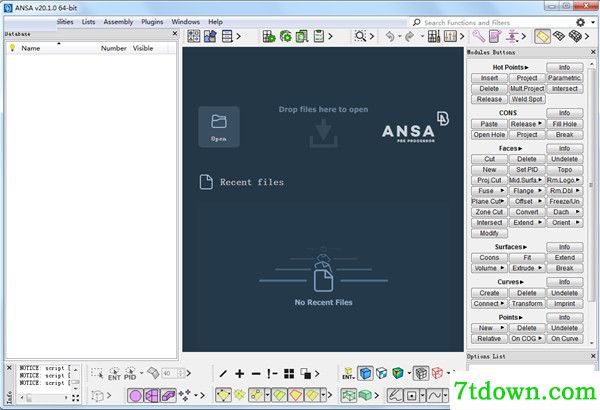This screenshot has height=410, width=600.
Task: Click the Info button beside Faces
Action: point(564,148)
